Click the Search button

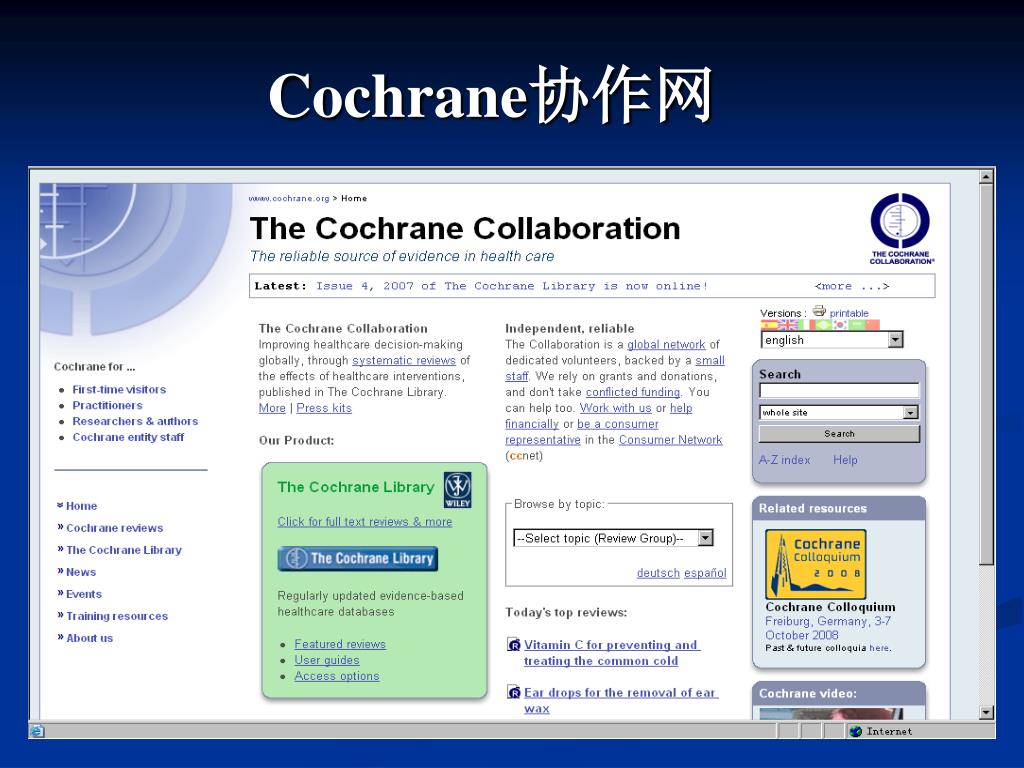839,434
